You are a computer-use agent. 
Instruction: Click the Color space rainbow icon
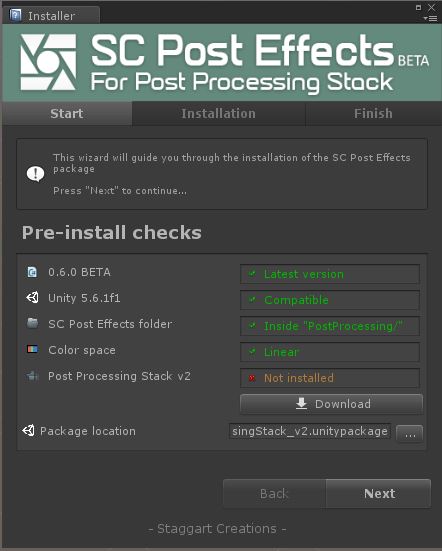point(32,349)
